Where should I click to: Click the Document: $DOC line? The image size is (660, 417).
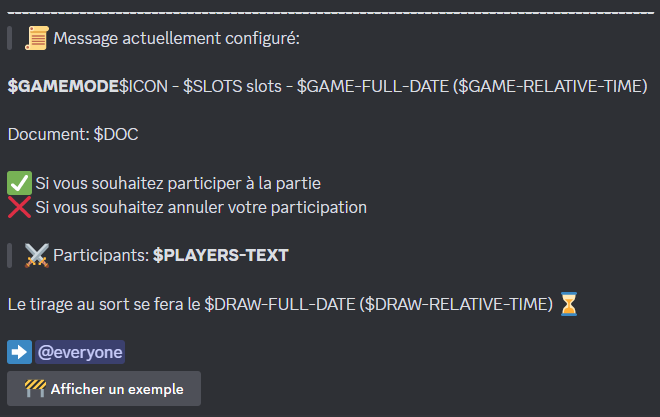(73, 135)
